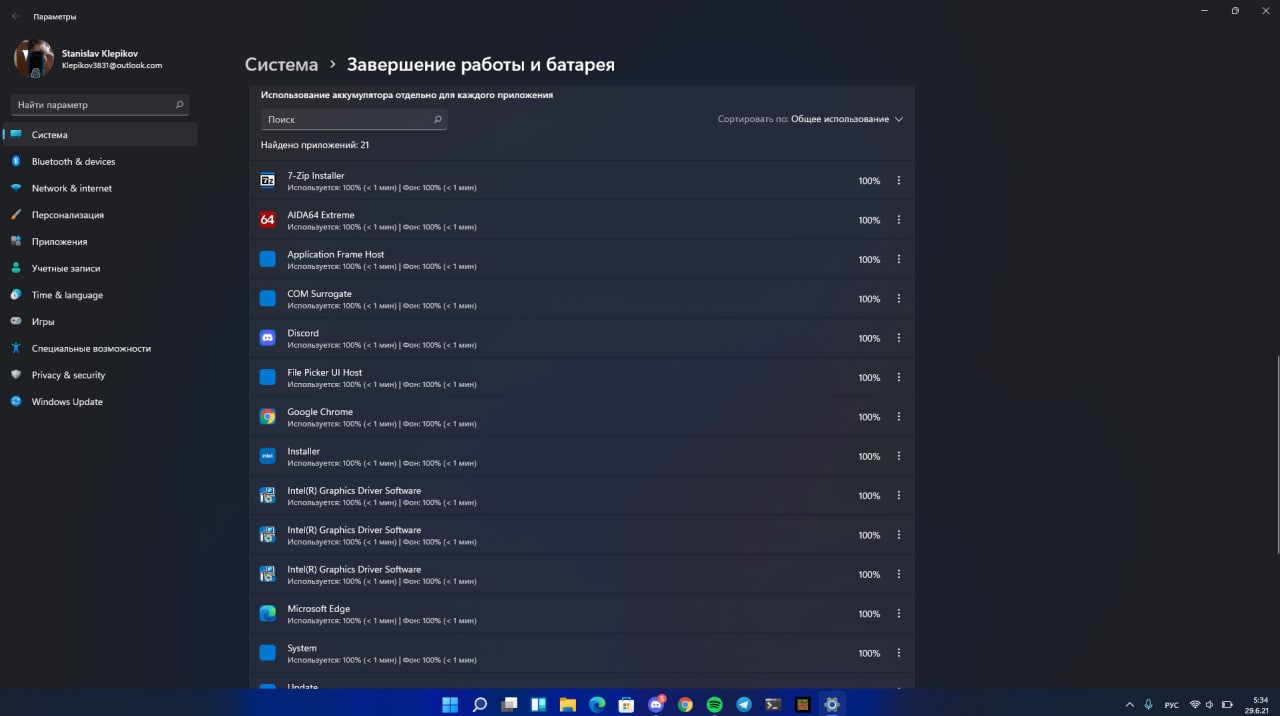Viewport: 1280px width, 716px height.
Task: Open more options for File Picker UI Host
Action: click(898, 378)
